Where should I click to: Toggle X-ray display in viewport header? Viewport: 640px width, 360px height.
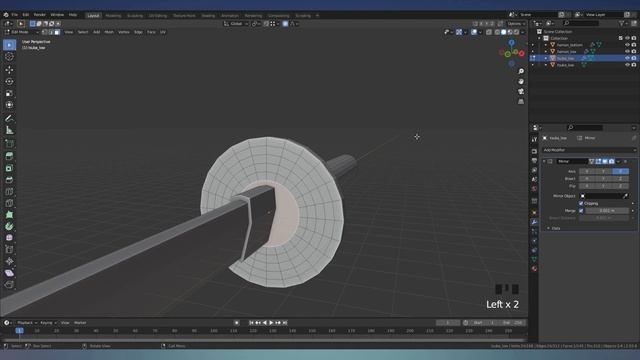pos(489,32)
